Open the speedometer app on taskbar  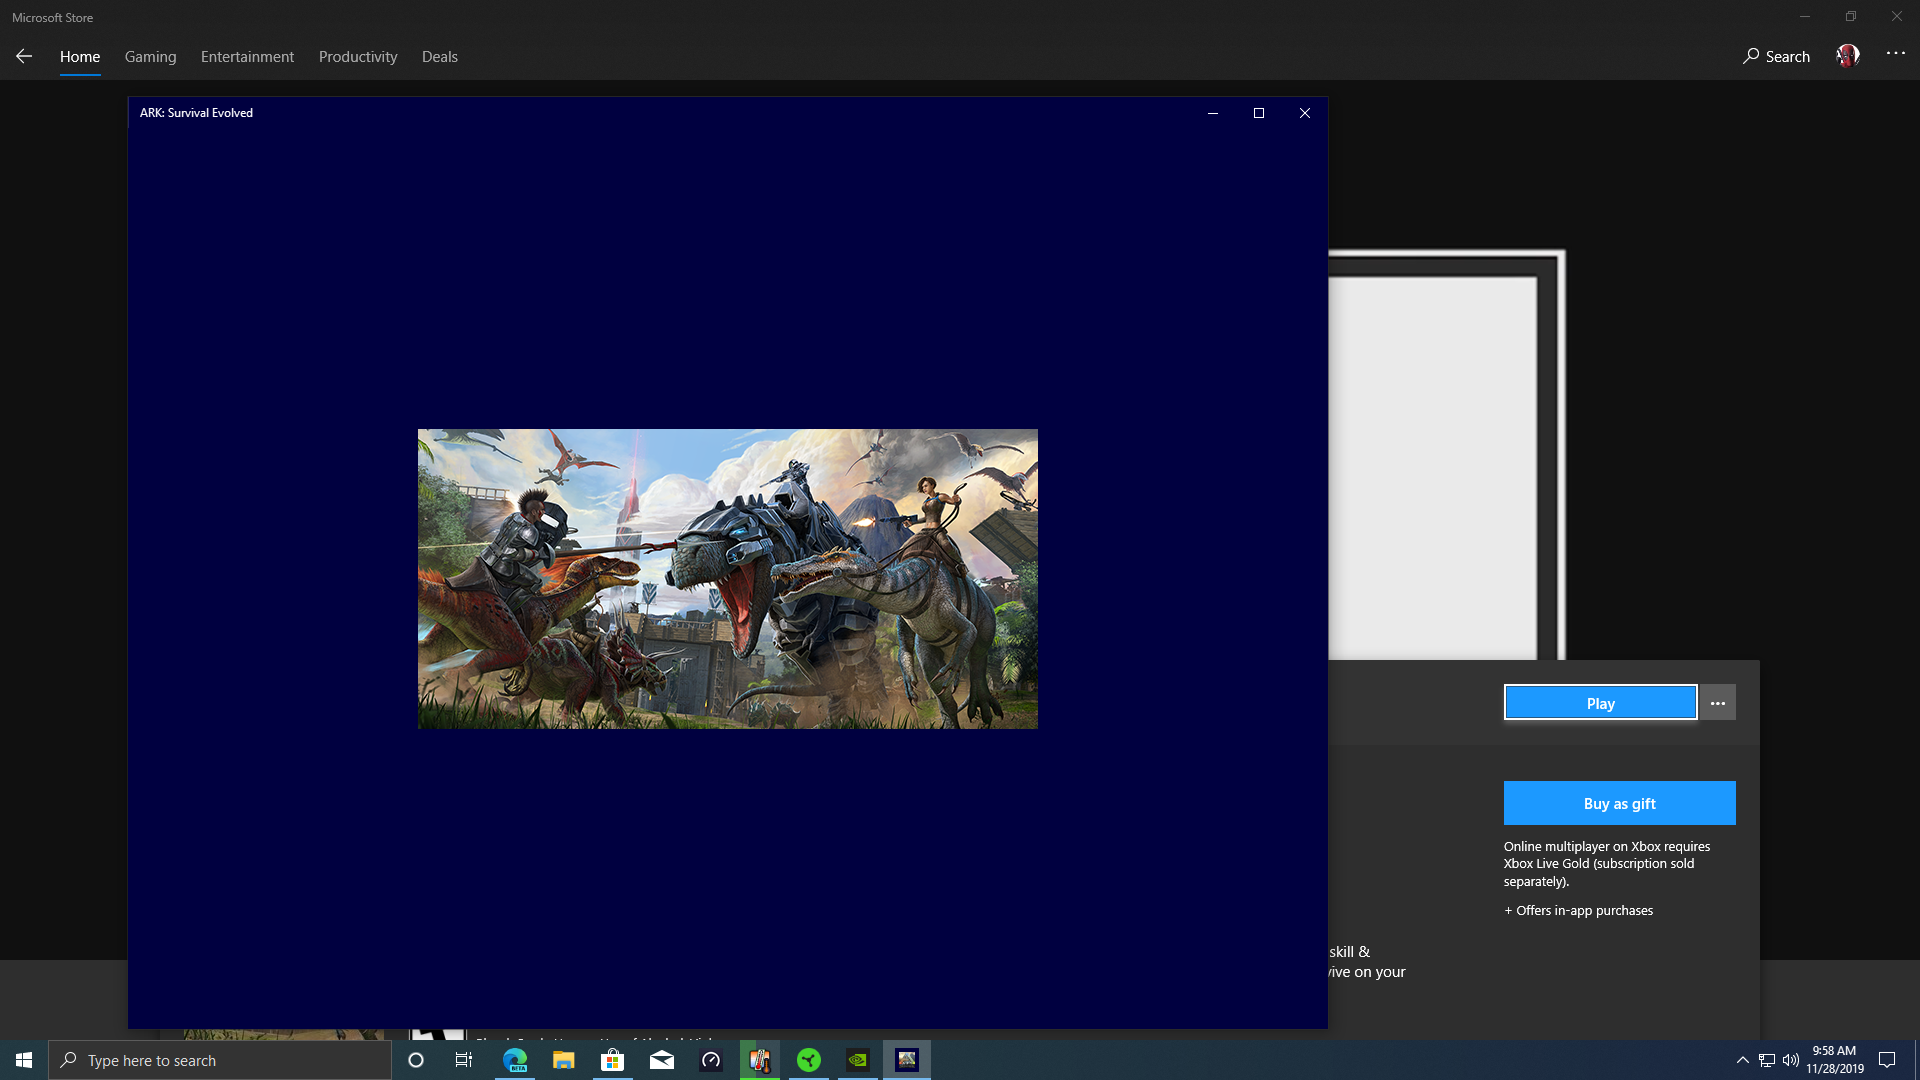pyautogui.click(x=711, y=1060)
